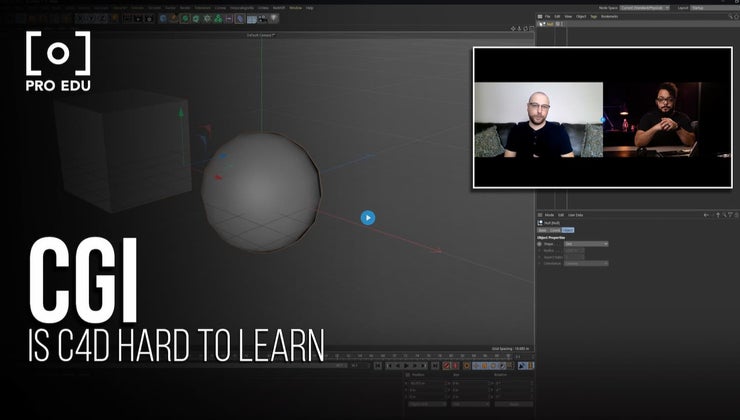
Task: Click the blue play button overlay
Action: (x=368, y=218)
